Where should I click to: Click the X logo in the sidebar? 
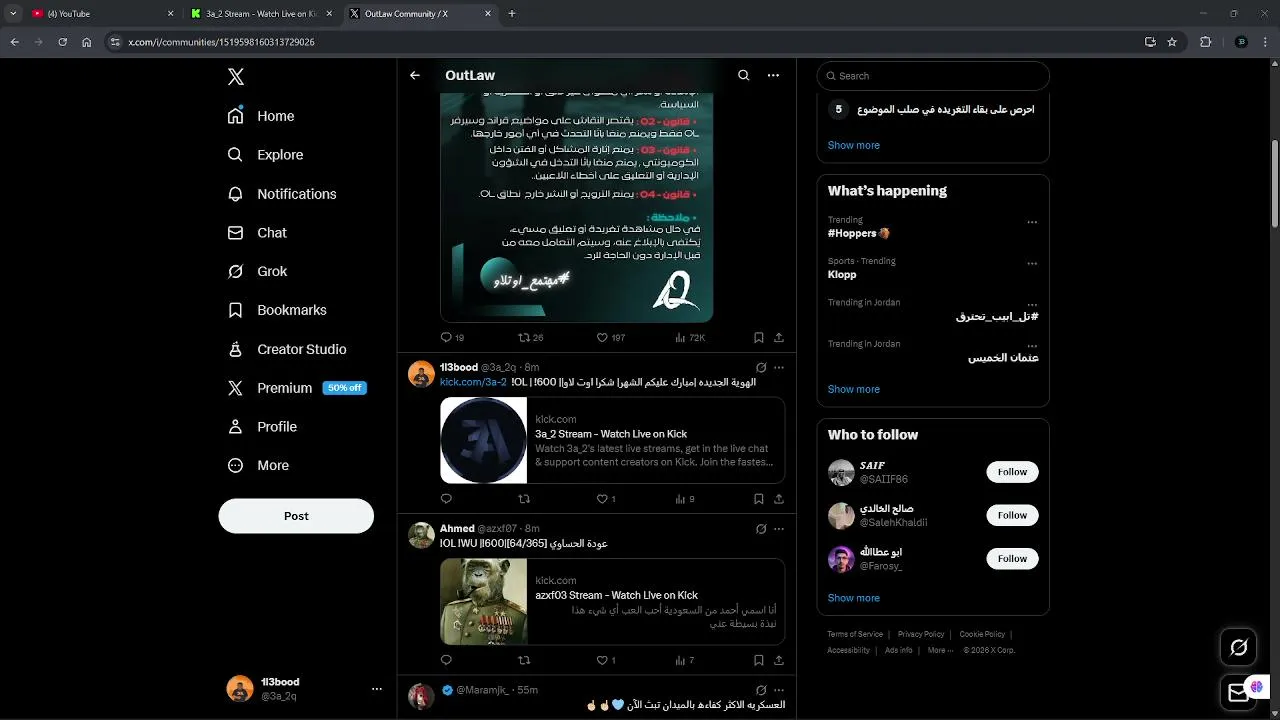[236, 77]
